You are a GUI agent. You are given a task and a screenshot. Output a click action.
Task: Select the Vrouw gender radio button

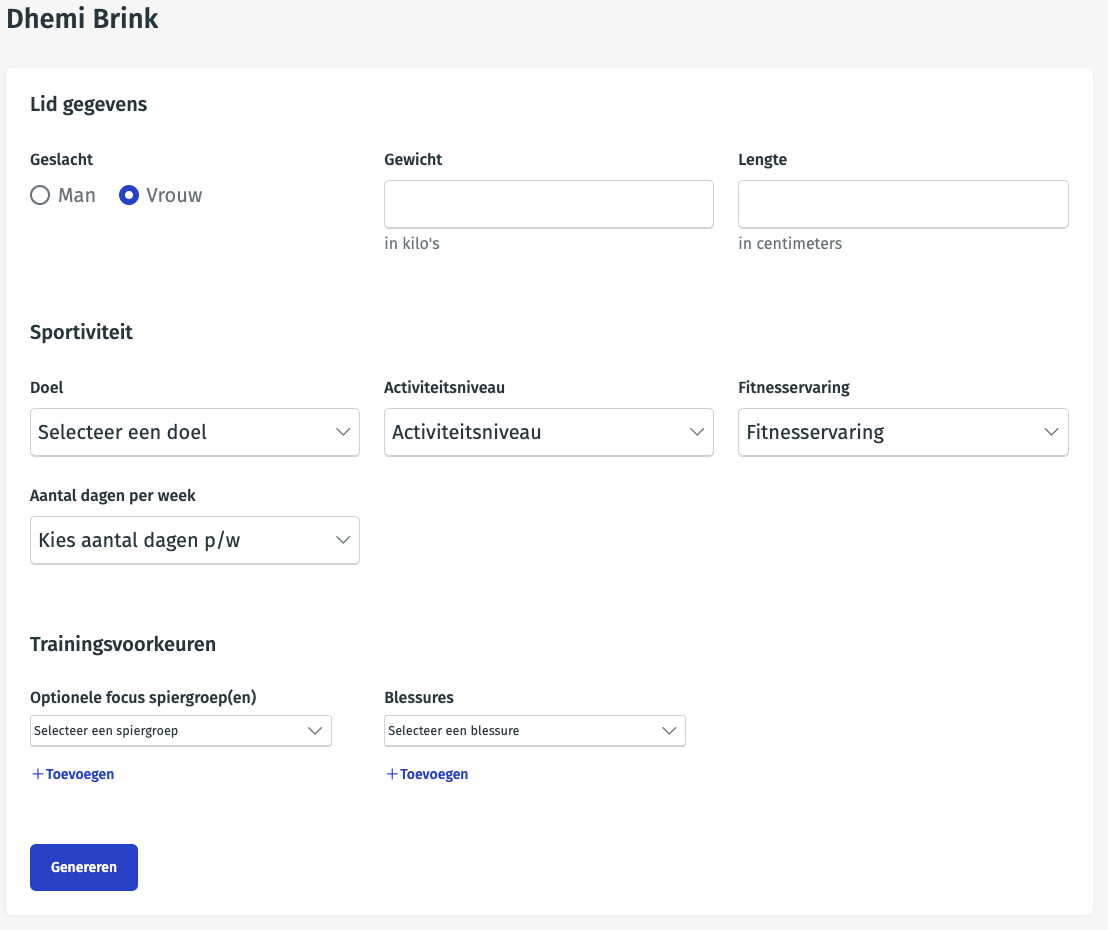pos(129,196)
